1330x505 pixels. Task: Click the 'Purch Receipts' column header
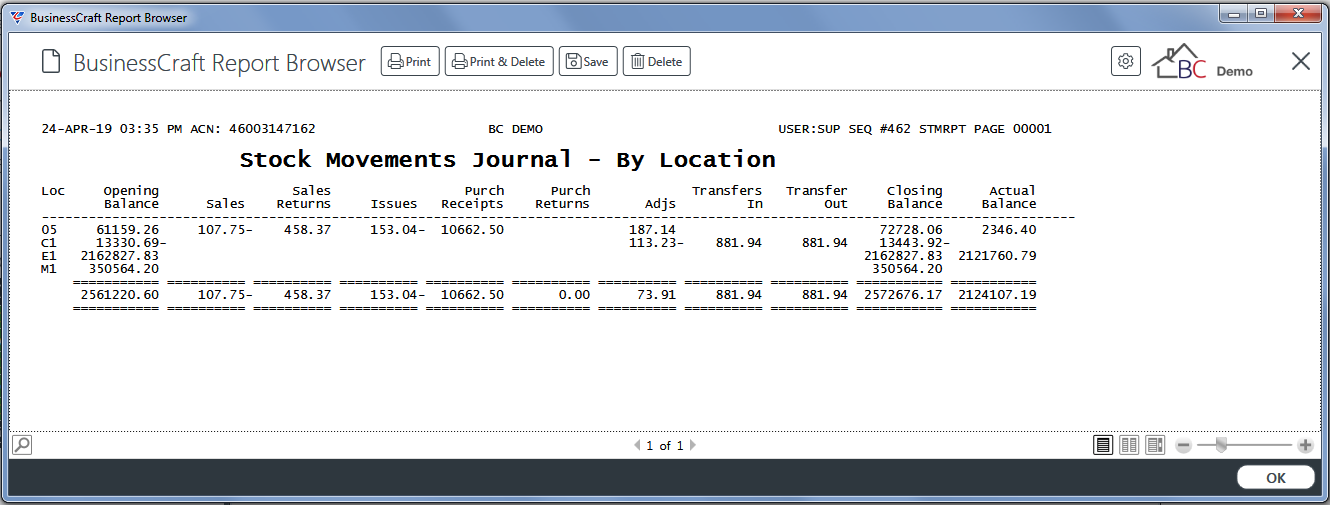coord(473,197)
